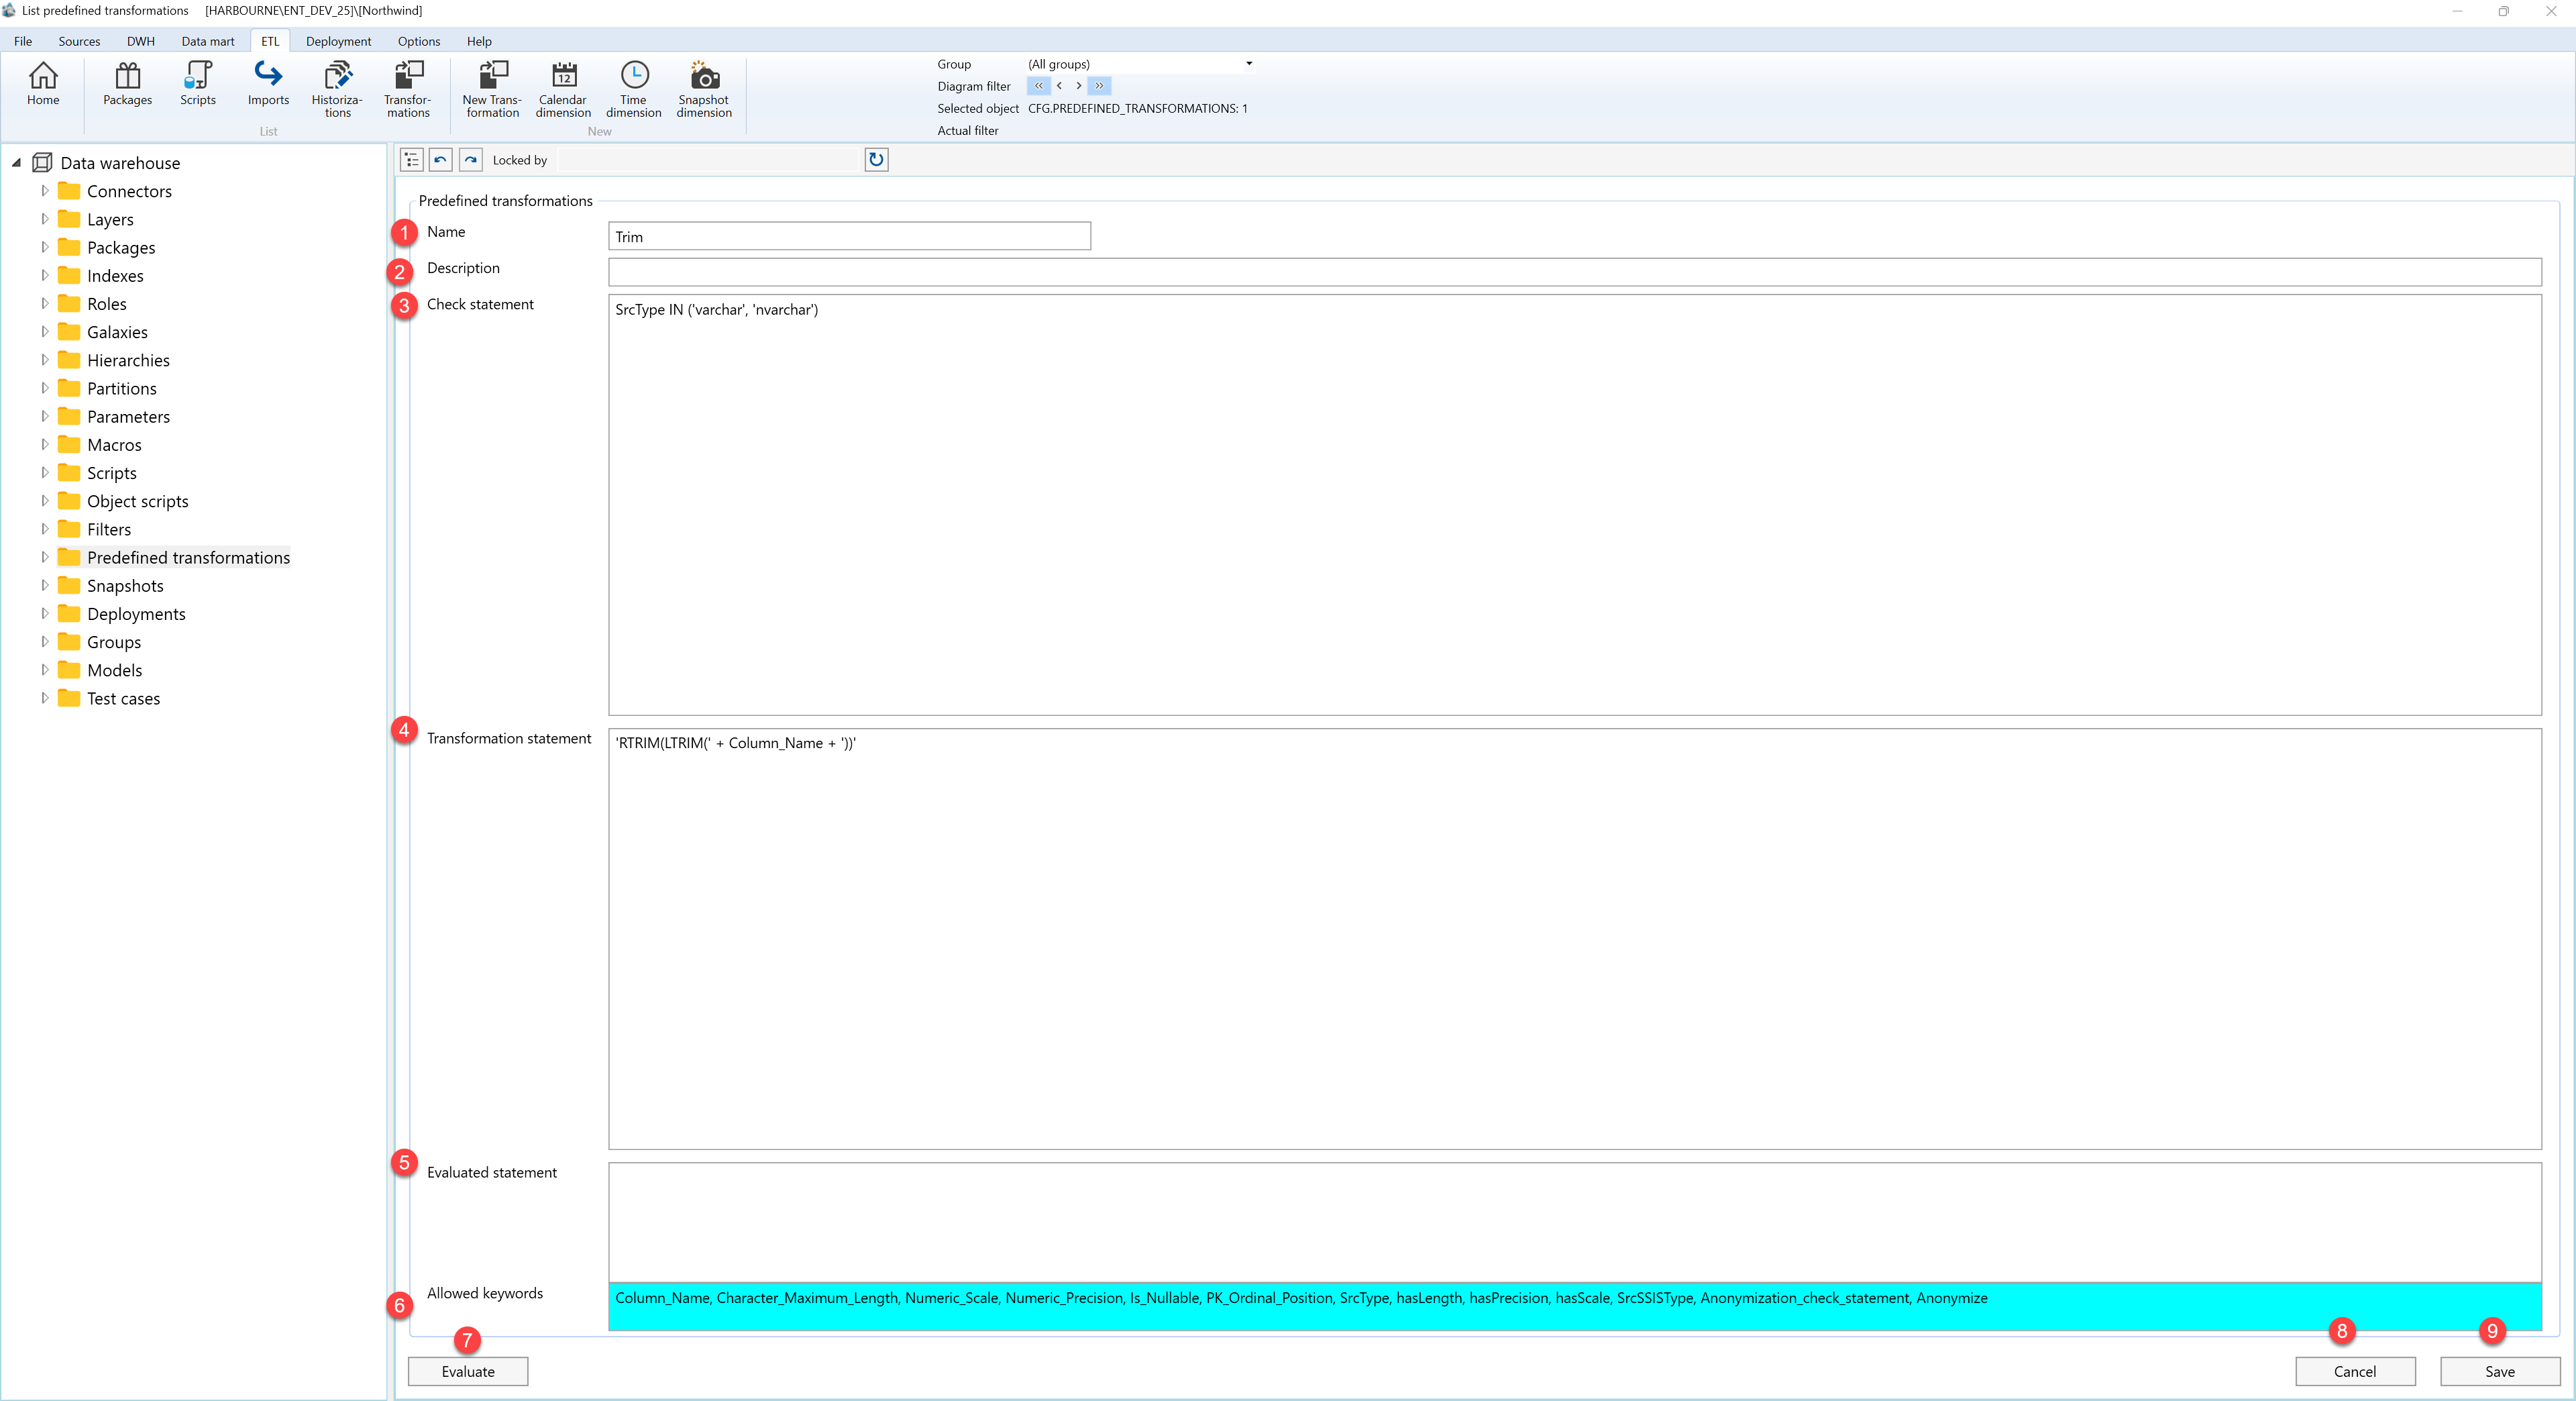Click the Allowed keywords cyan box
Viewport: 2576px width, 1401px height.
point(1575,1307)
